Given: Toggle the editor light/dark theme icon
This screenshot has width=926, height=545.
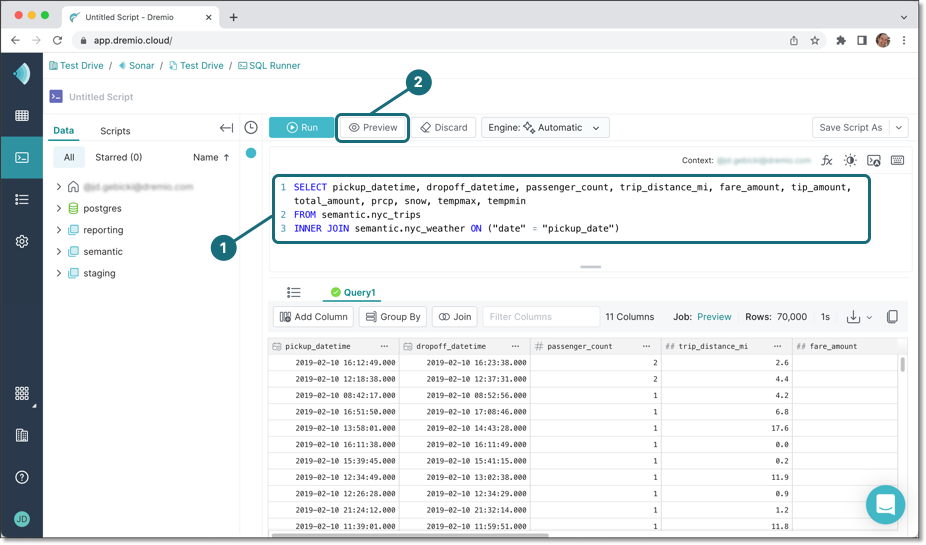Looking at the screenshot, I should tap(850, 160).
